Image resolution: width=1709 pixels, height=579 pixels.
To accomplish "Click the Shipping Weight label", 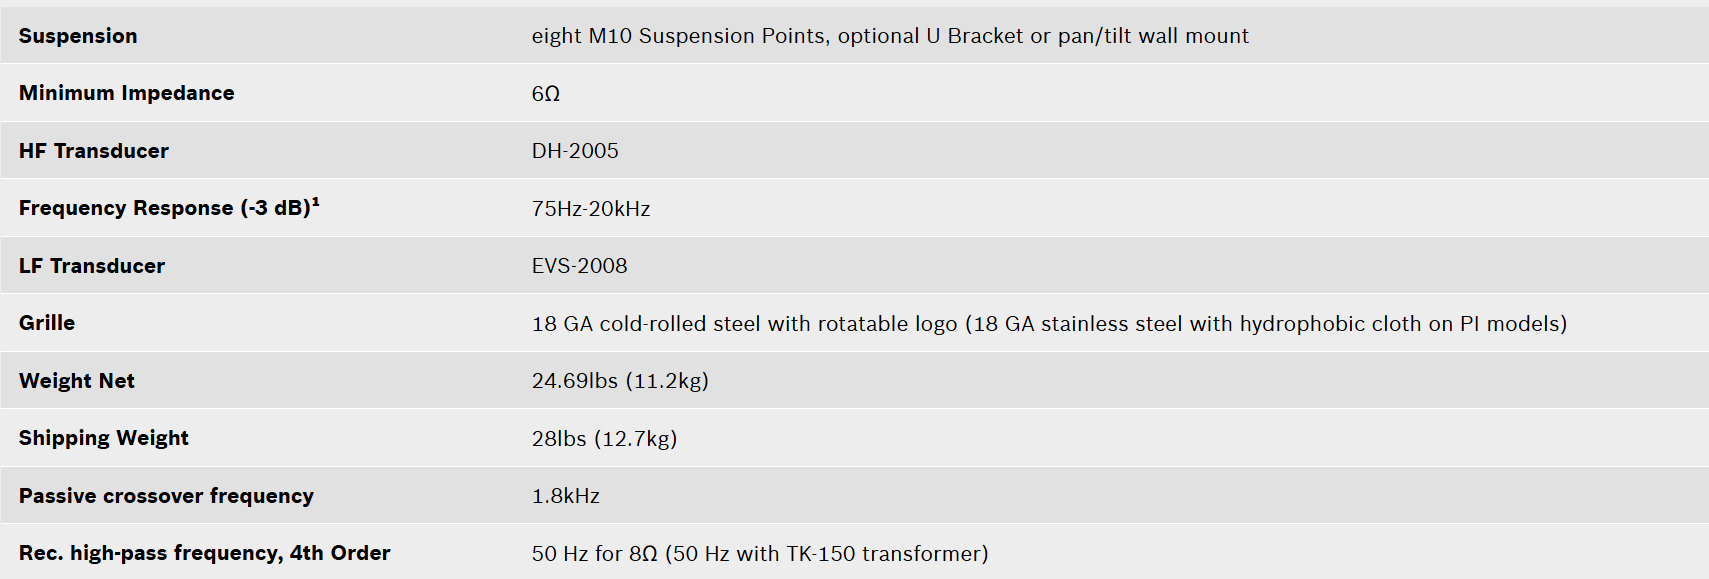I will (104, 438).
